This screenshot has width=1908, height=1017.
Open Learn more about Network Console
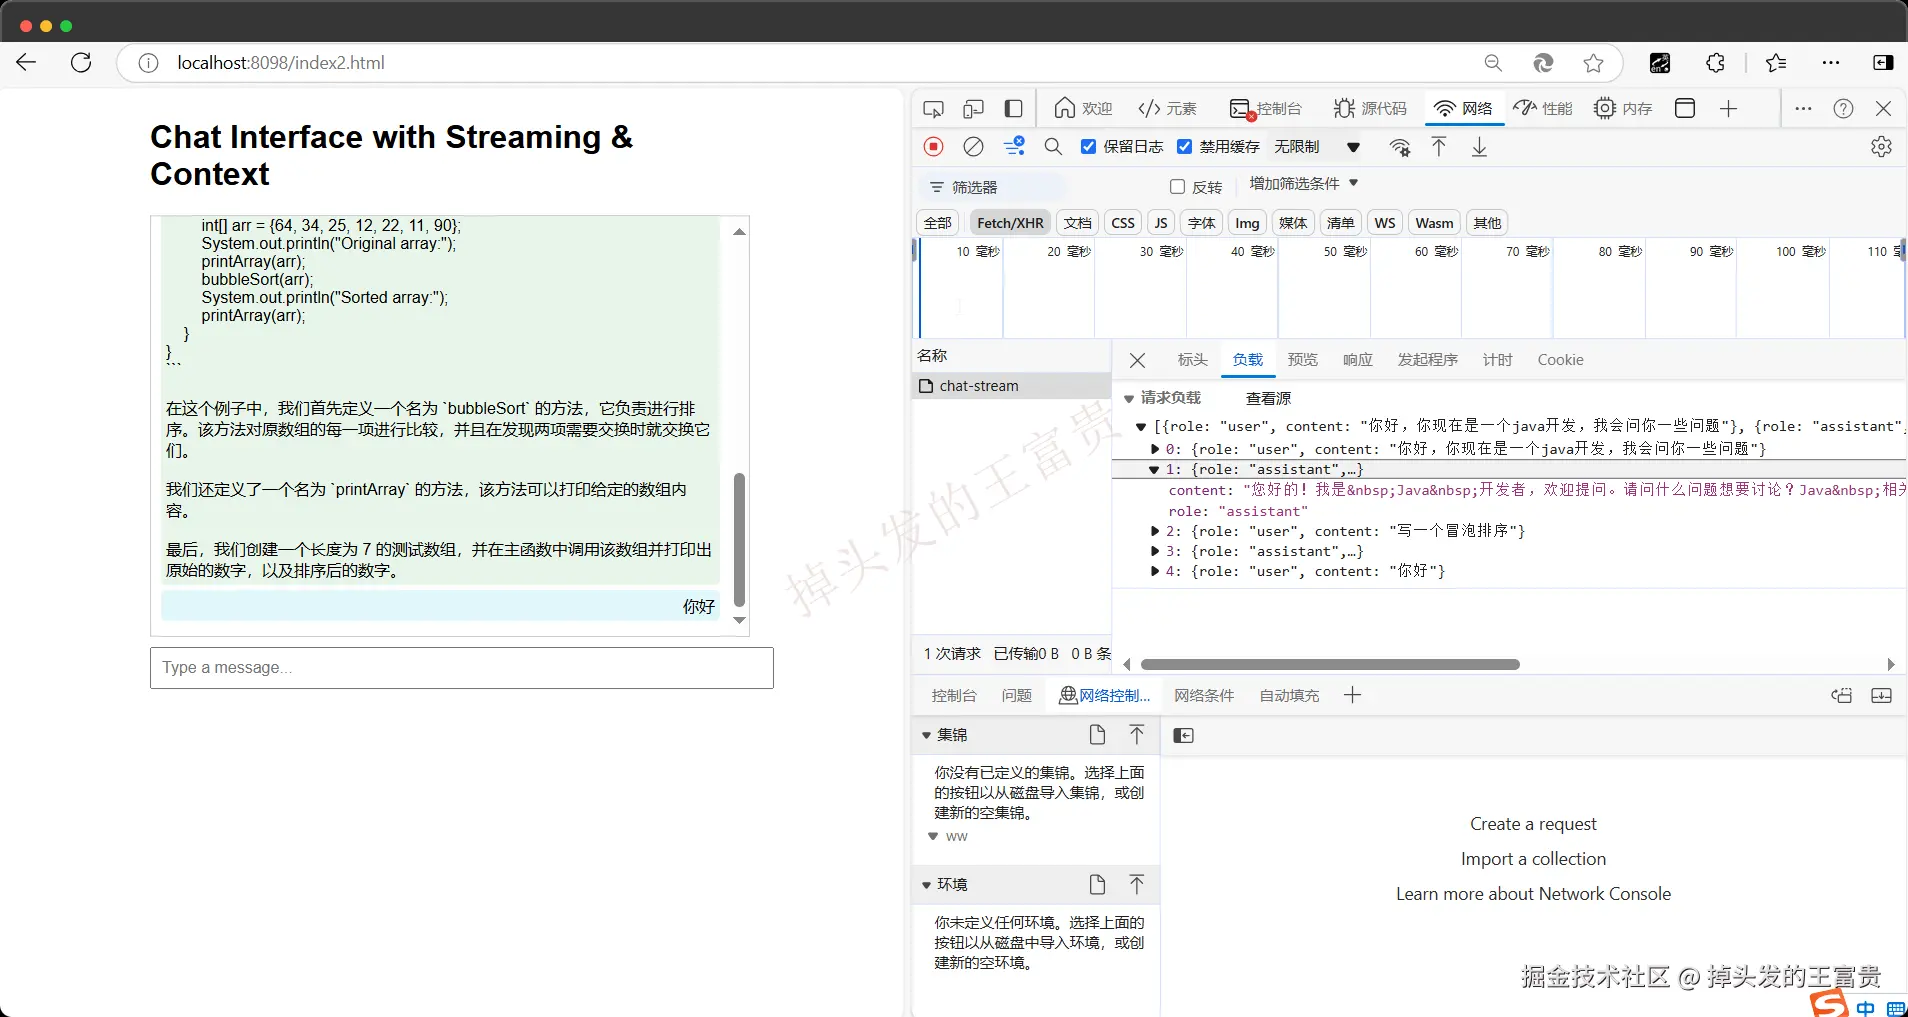(x=1533, y=894)
